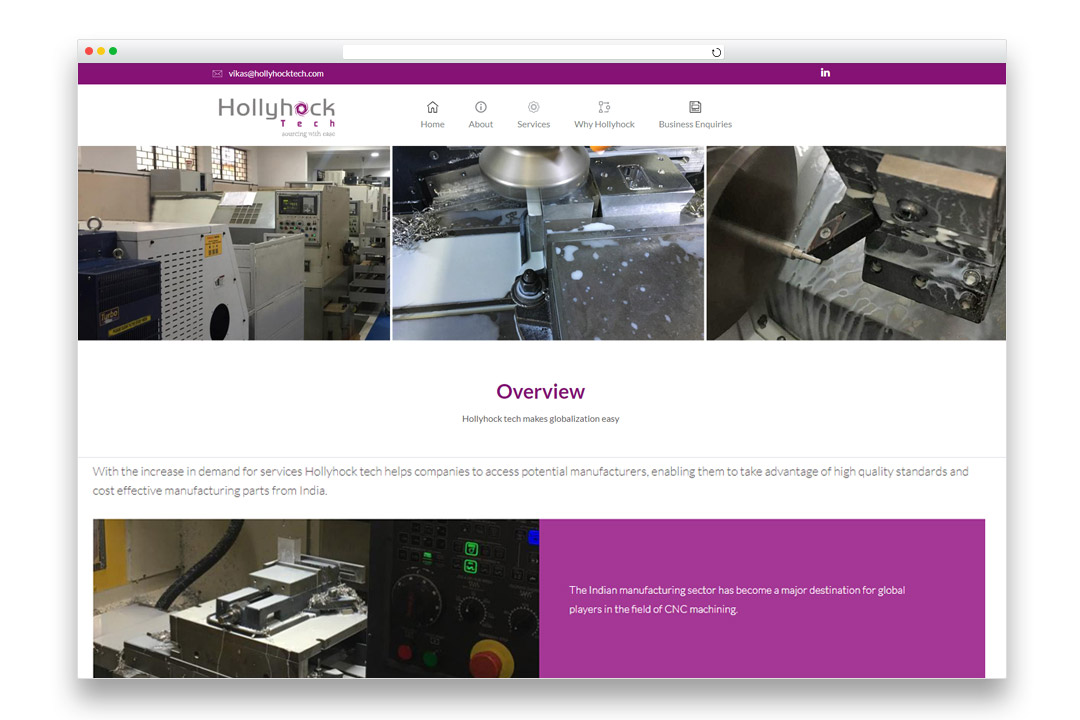This screenshot has height=720, width=1080.
Task: Click the About info icon
Action: (481, 107)
